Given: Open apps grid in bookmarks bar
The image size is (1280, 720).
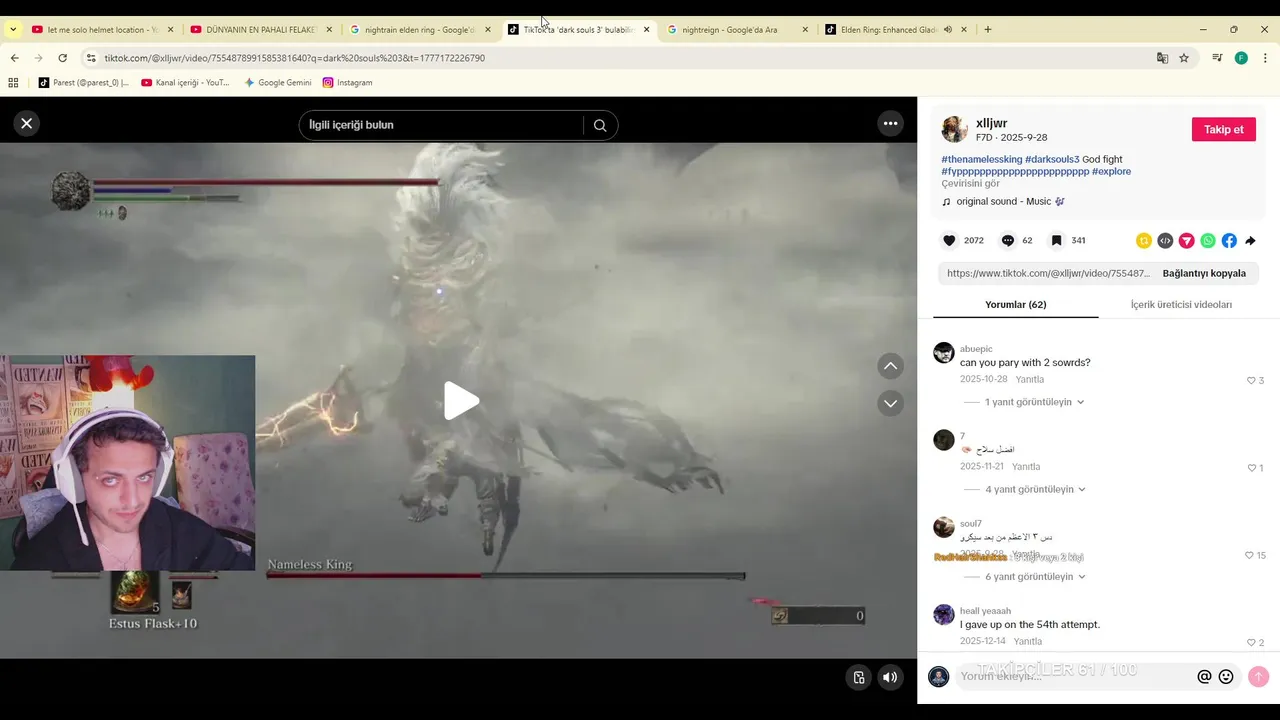Looking at the screenshot, I should point(14,82).
